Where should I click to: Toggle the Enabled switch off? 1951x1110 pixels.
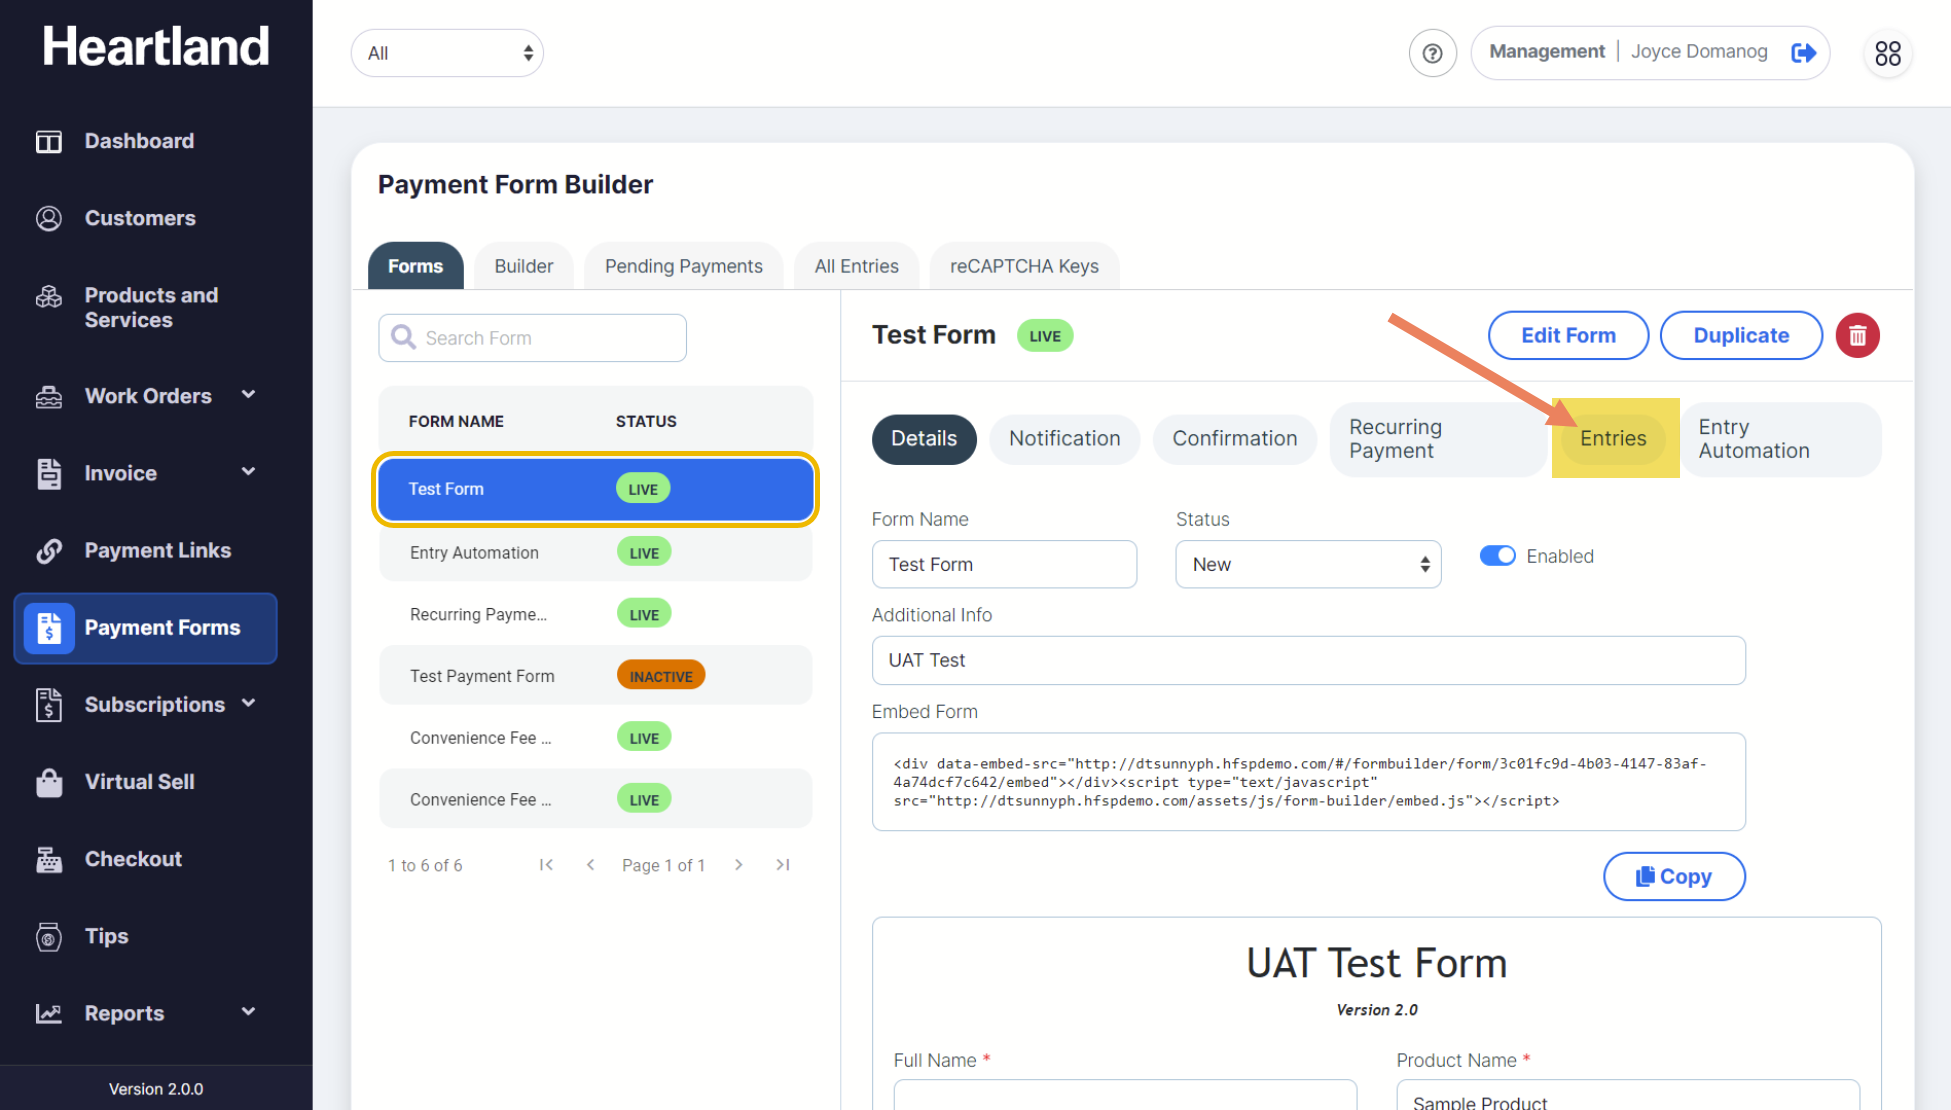pos(1497,556)
